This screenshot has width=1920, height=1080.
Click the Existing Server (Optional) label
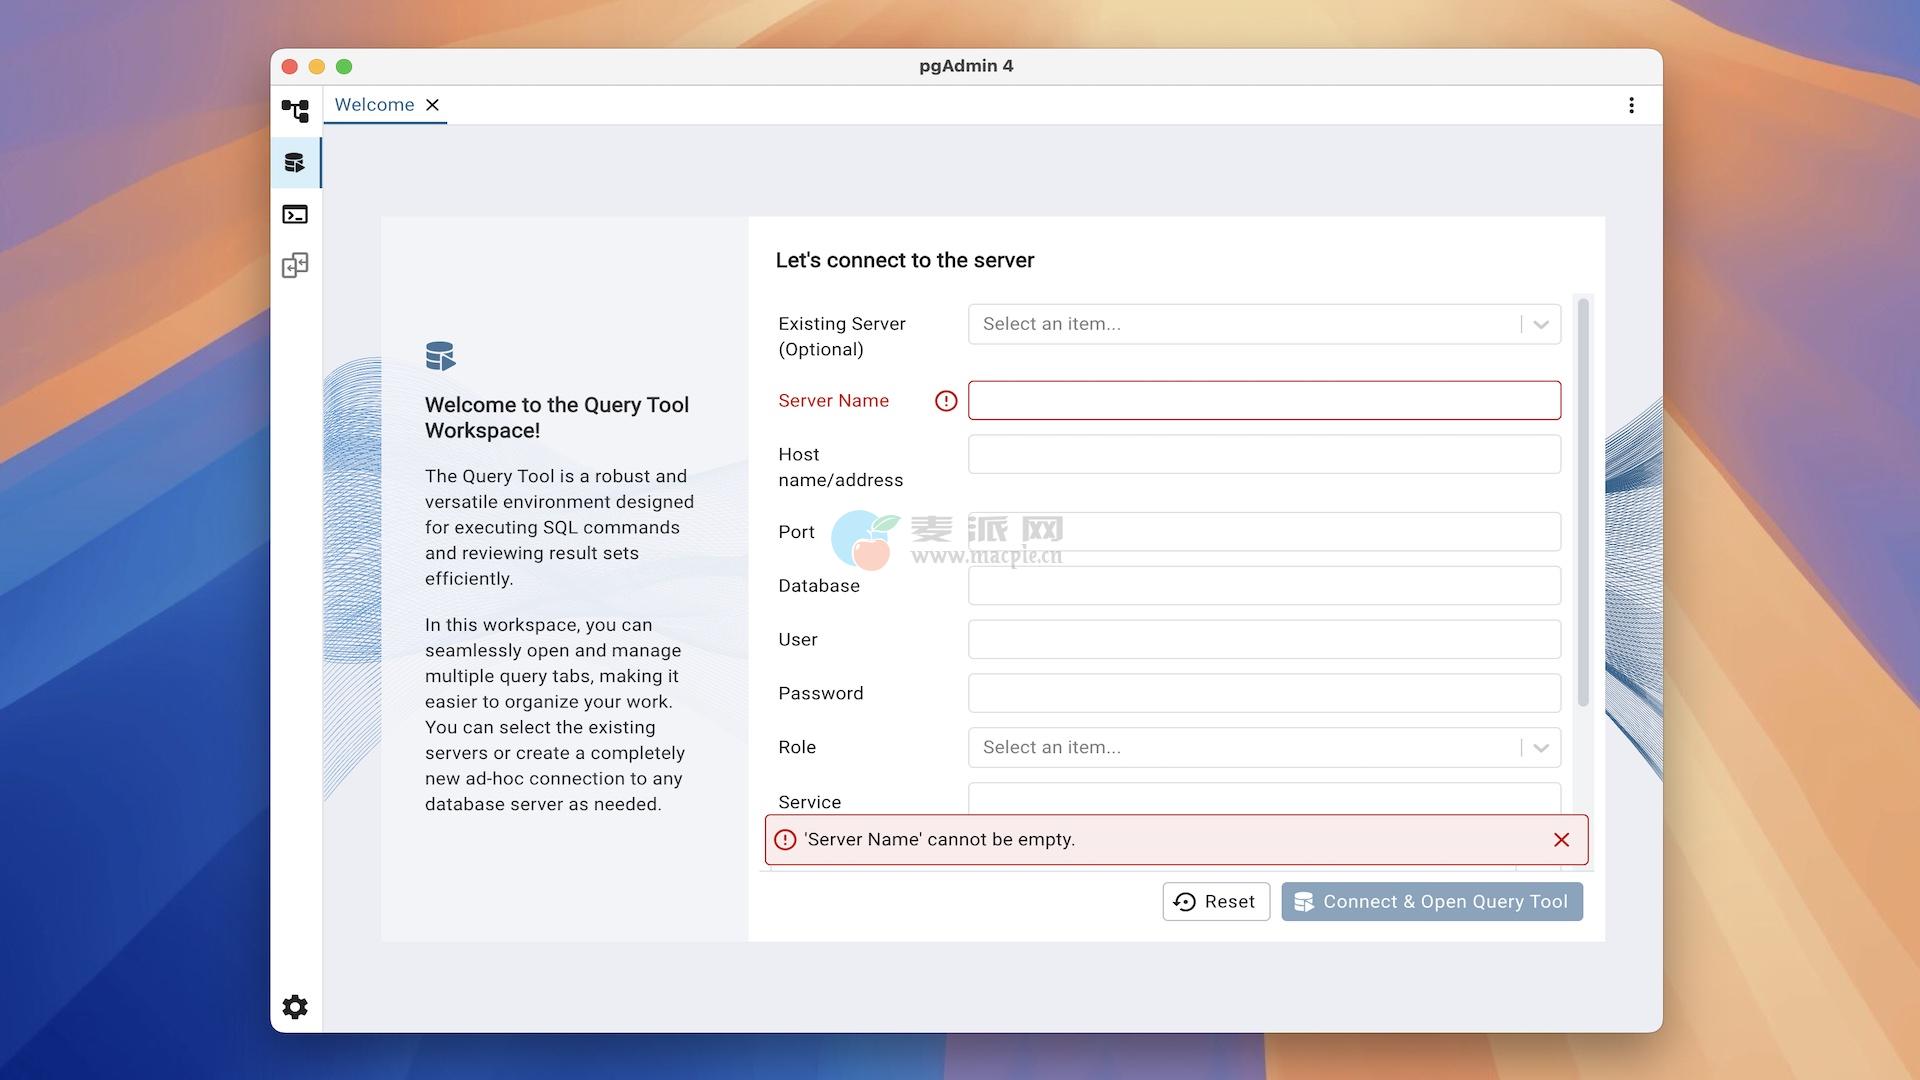coord(842,337)
